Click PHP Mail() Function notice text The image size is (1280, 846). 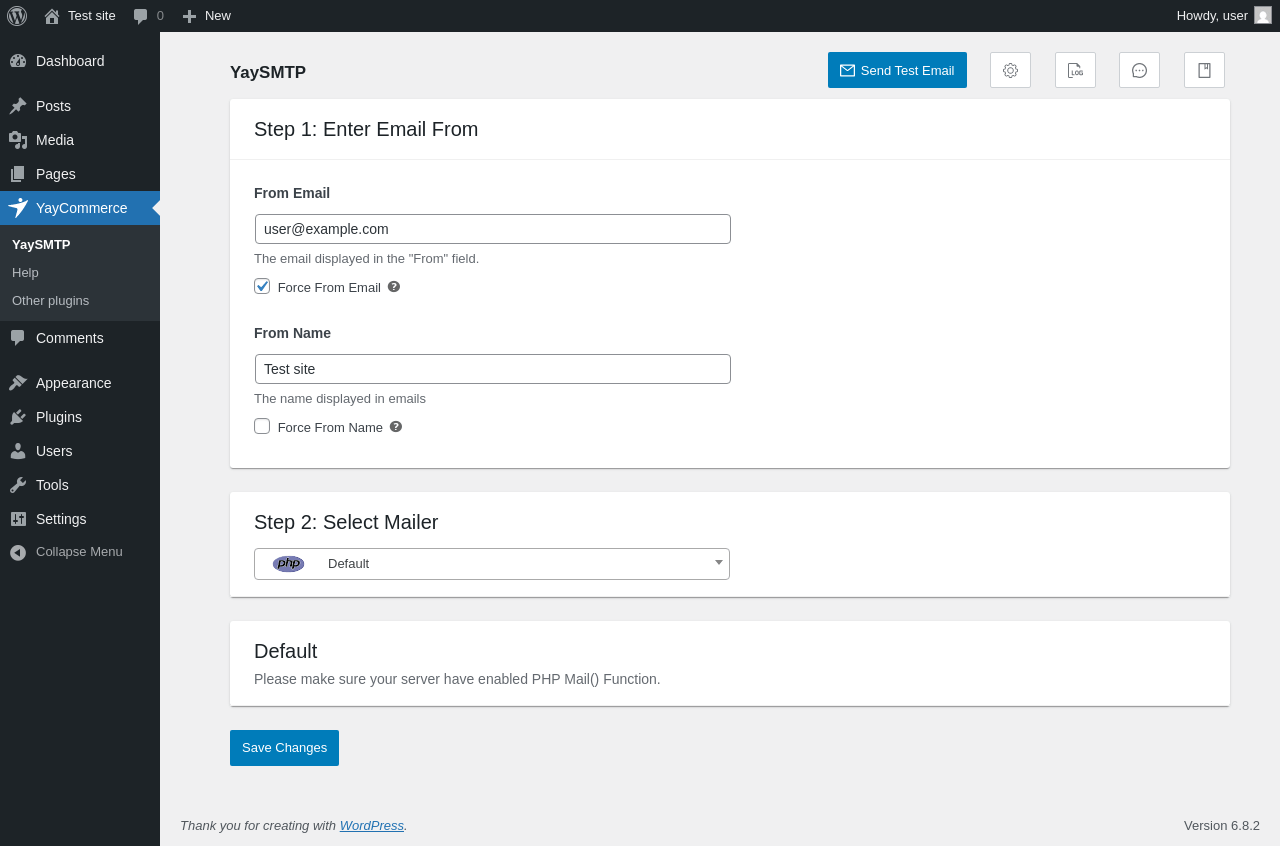(x=457, y=679)
